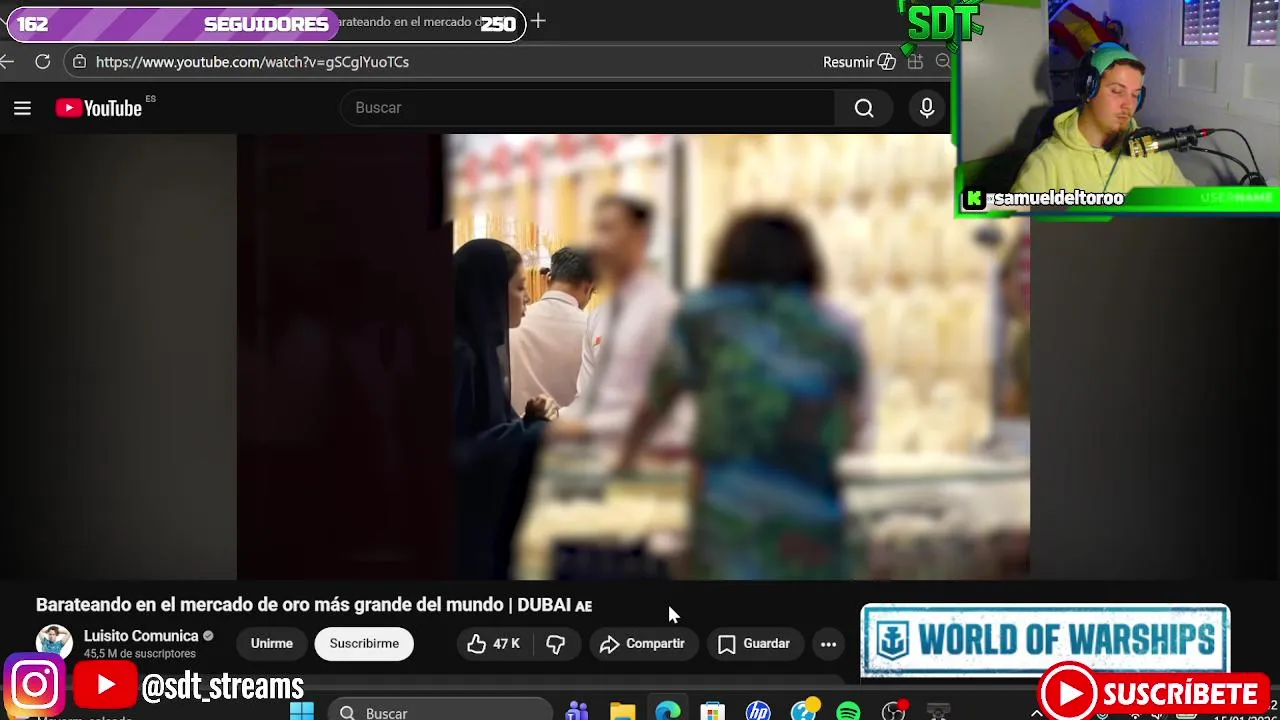Click the YouTube search field 'Buscar'
Image resolution: width=1280 pixels, height=720 pixels.
[588, 108]
